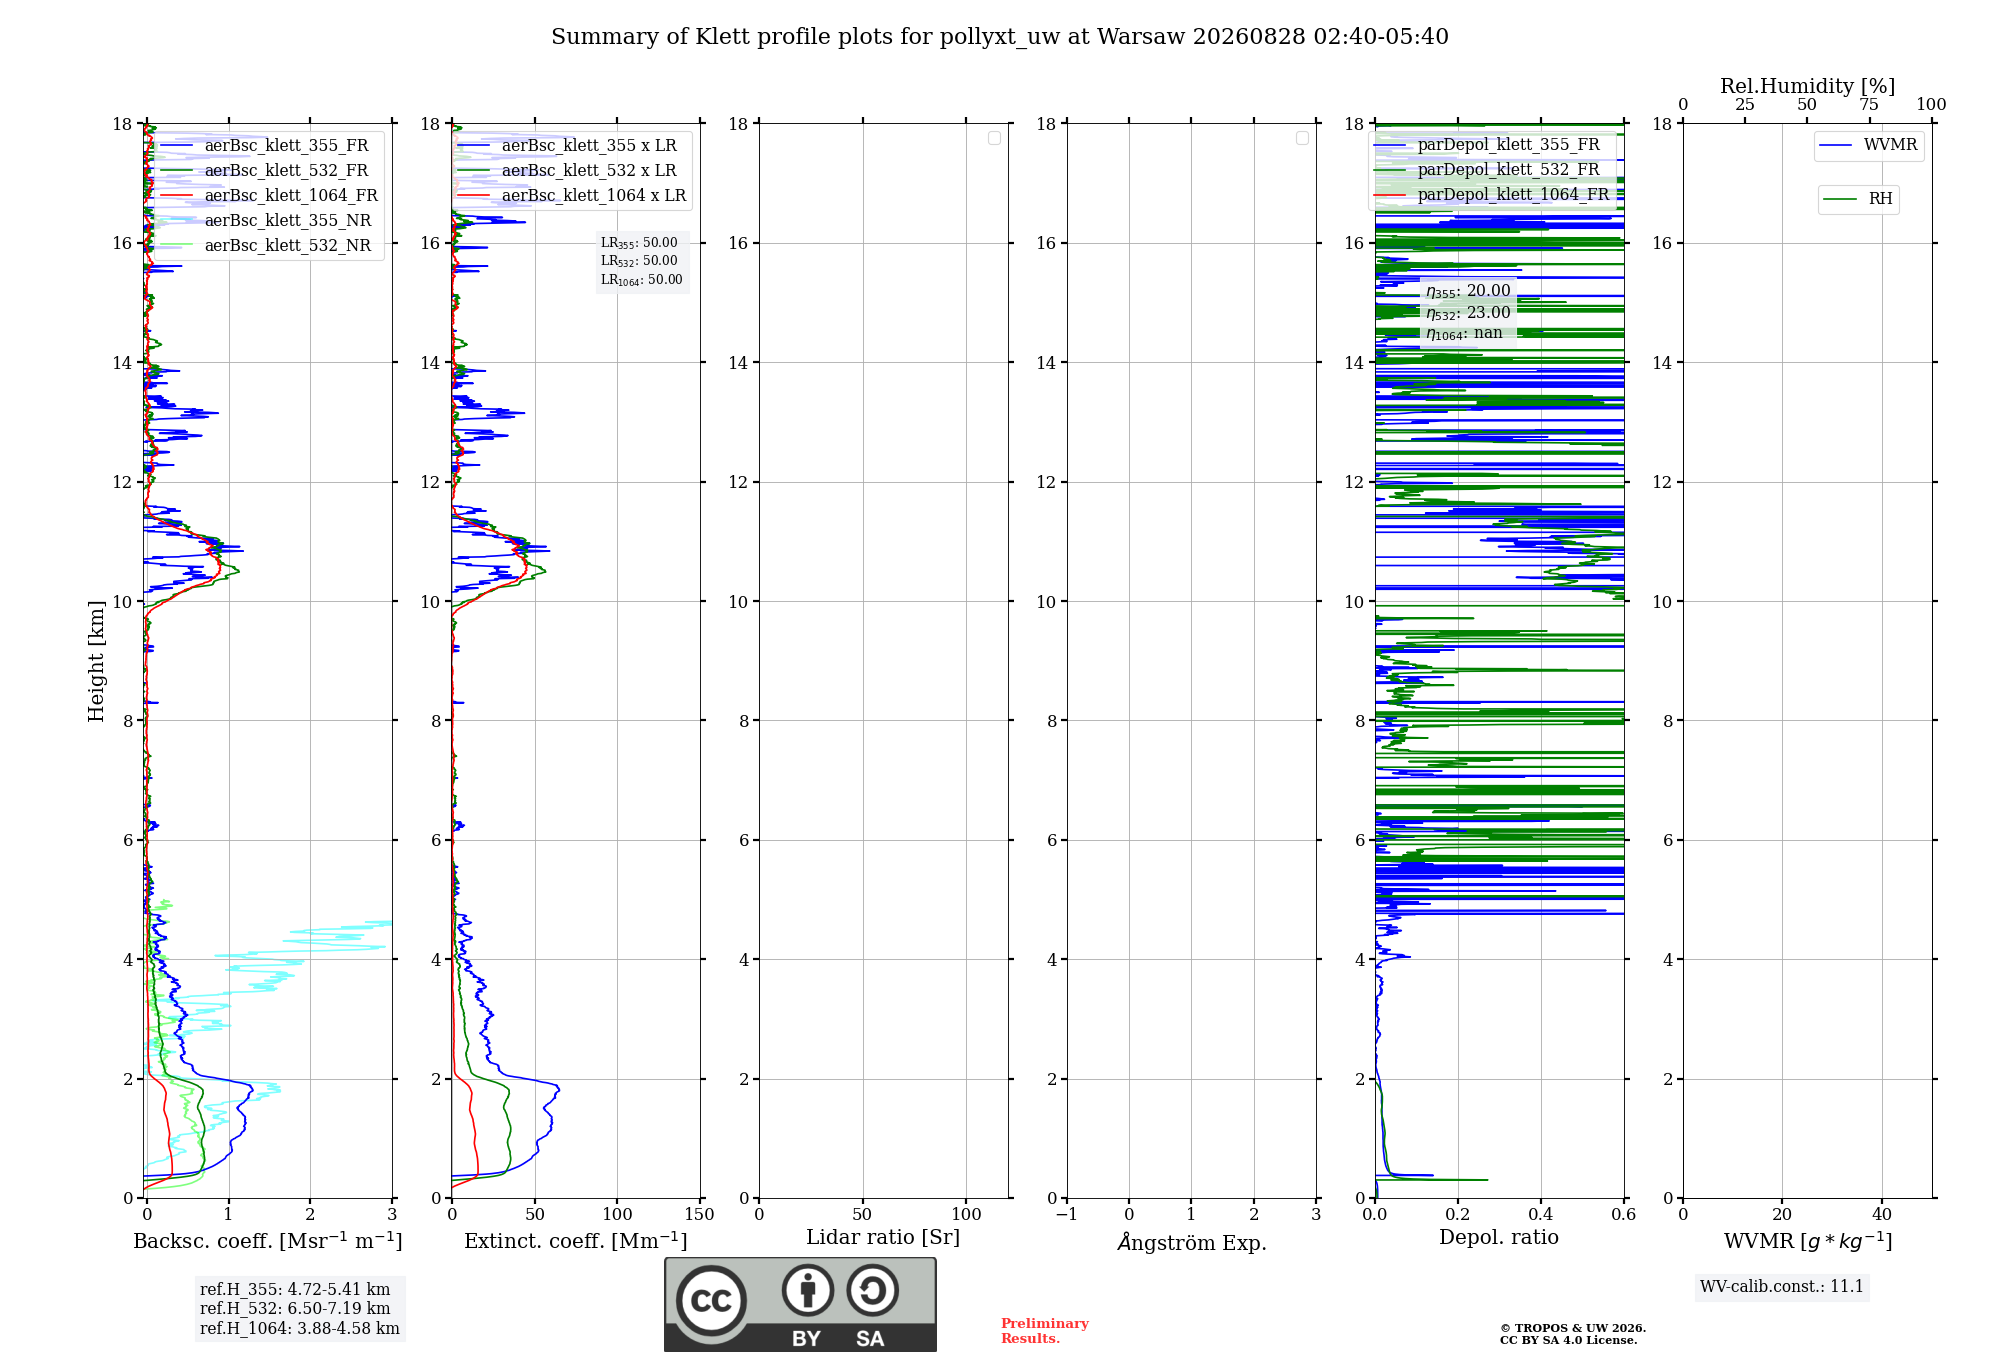2000x1360 pixels.
Task: Click tick label 40 on WVMR axis
Action: [1881, 1215]
